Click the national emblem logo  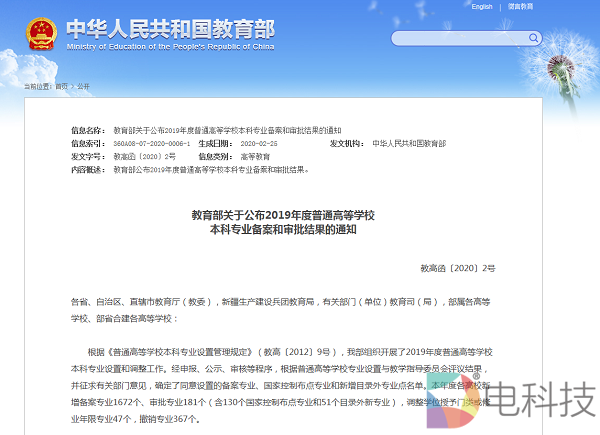[x=41, y=34]
